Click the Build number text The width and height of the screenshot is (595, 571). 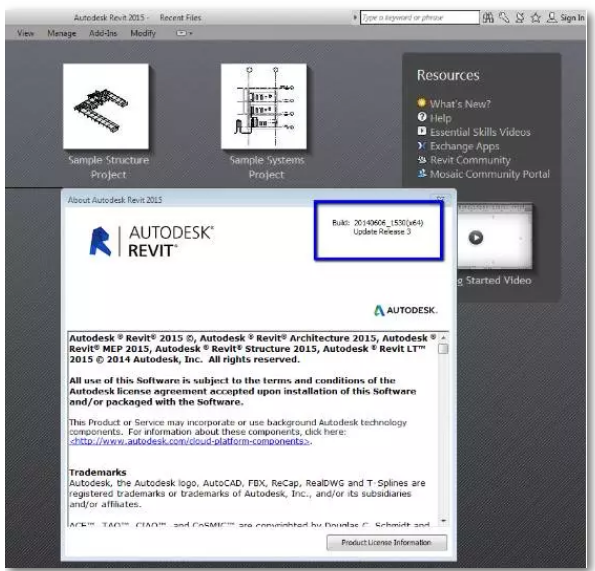click(378, 223)
